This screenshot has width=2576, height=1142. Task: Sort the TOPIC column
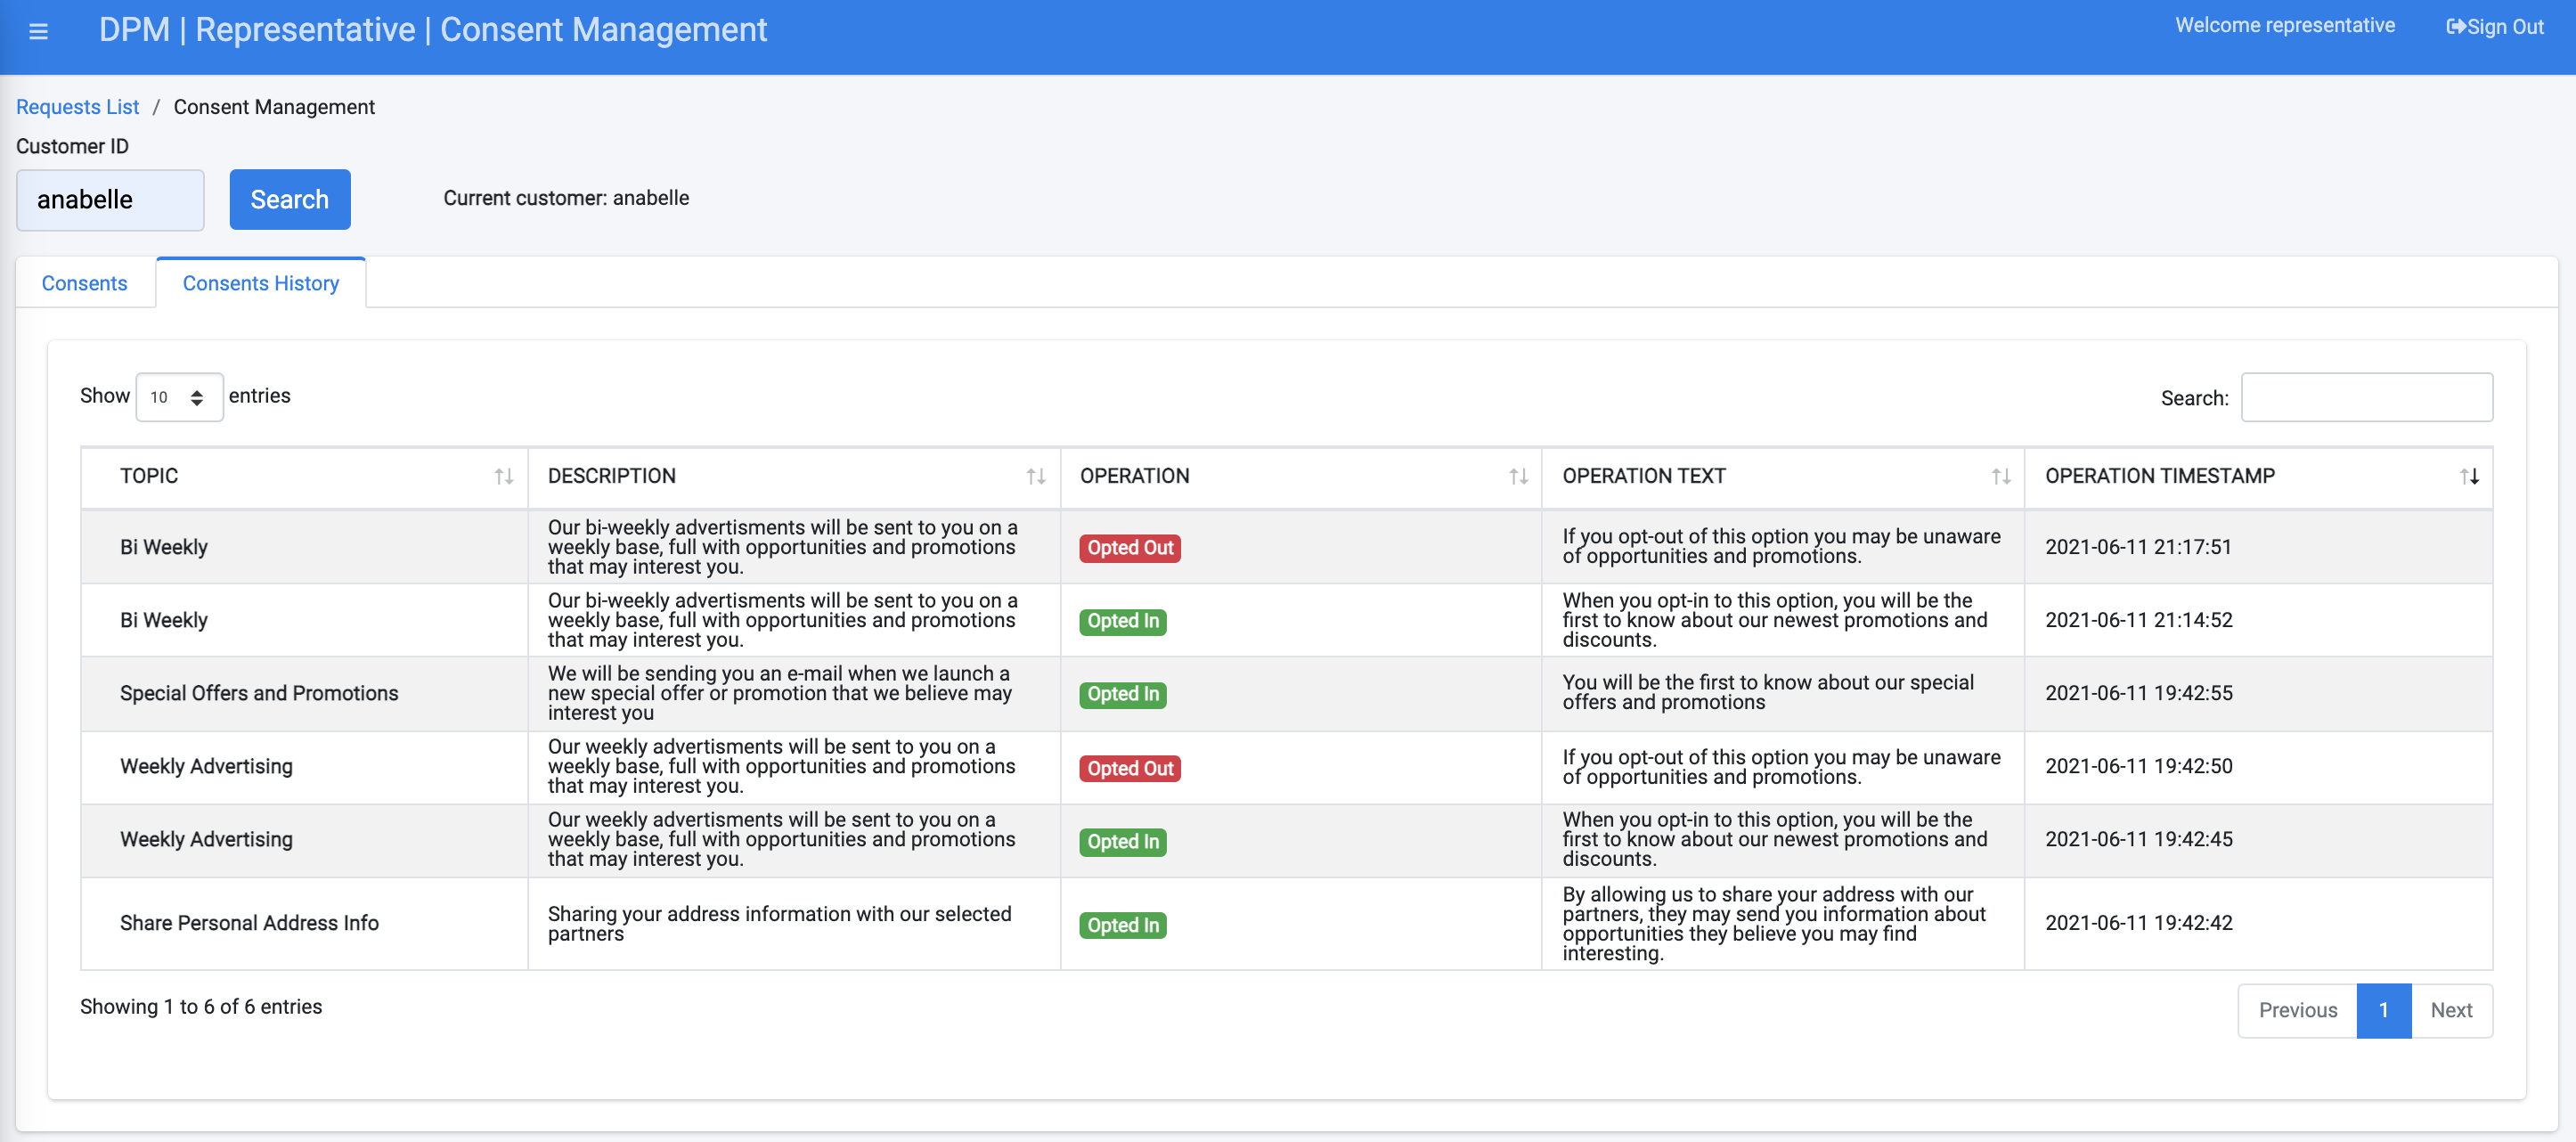[502, 477]
